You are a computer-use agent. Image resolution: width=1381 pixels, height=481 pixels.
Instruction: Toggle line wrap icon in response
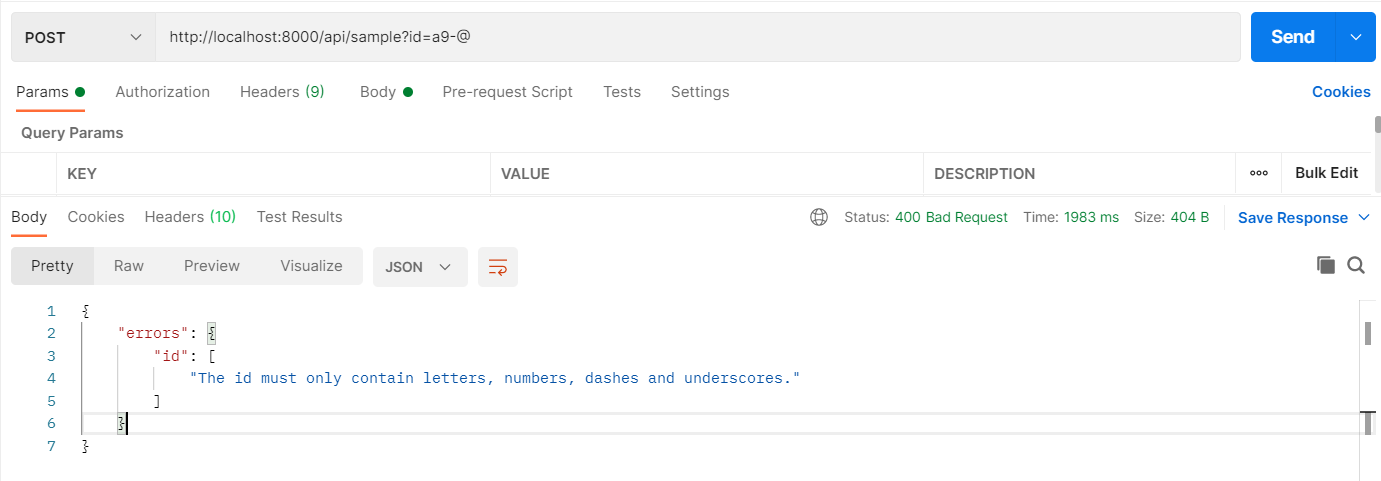pos(498,267)
